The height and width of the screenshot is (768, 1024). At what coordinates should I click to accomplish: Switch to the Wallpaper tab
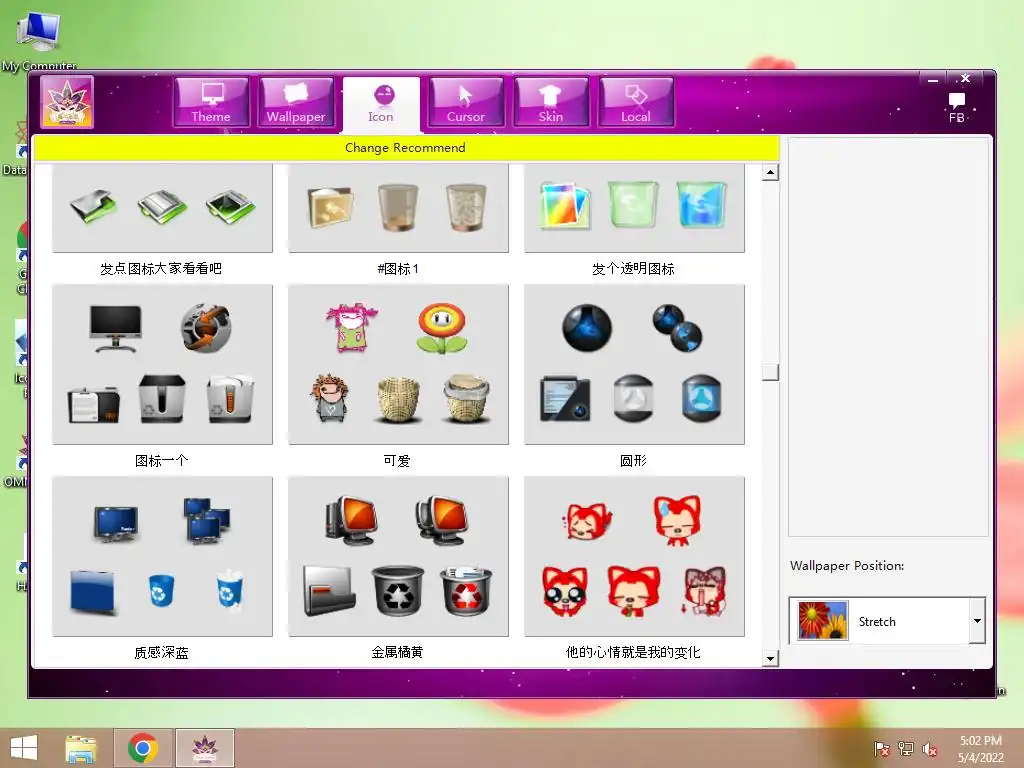tap(296, 102)
